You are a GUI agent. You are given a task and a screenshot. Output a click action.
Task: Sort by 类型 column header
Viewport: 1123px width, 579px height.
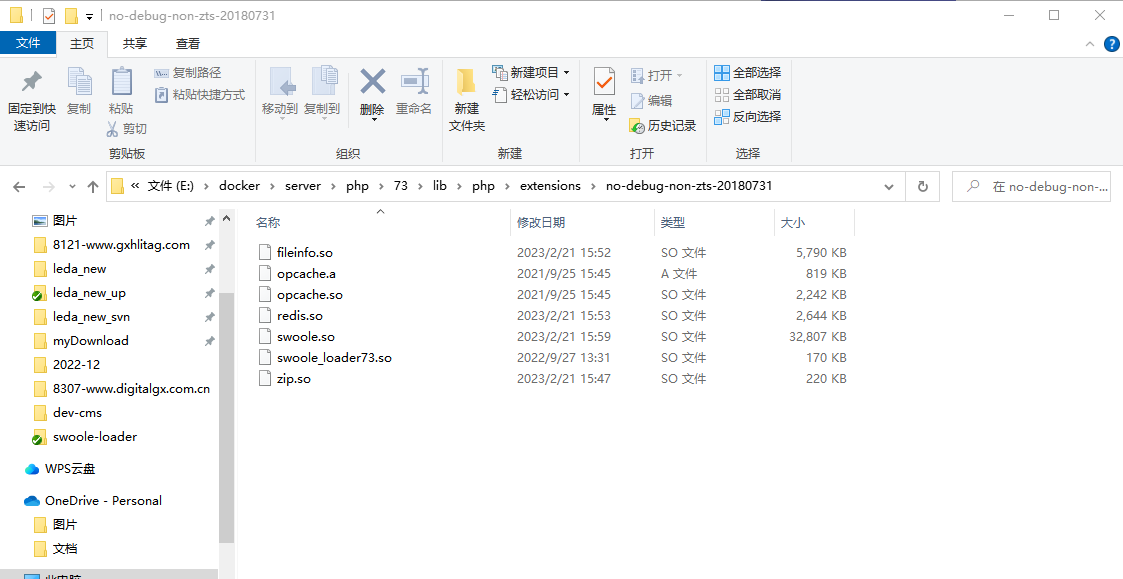[673, 223]
